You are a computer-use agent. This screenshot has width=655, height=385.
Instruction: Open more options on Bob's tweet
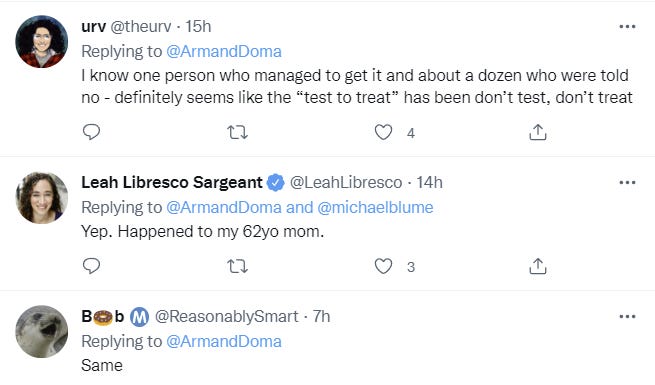point(627,317)
